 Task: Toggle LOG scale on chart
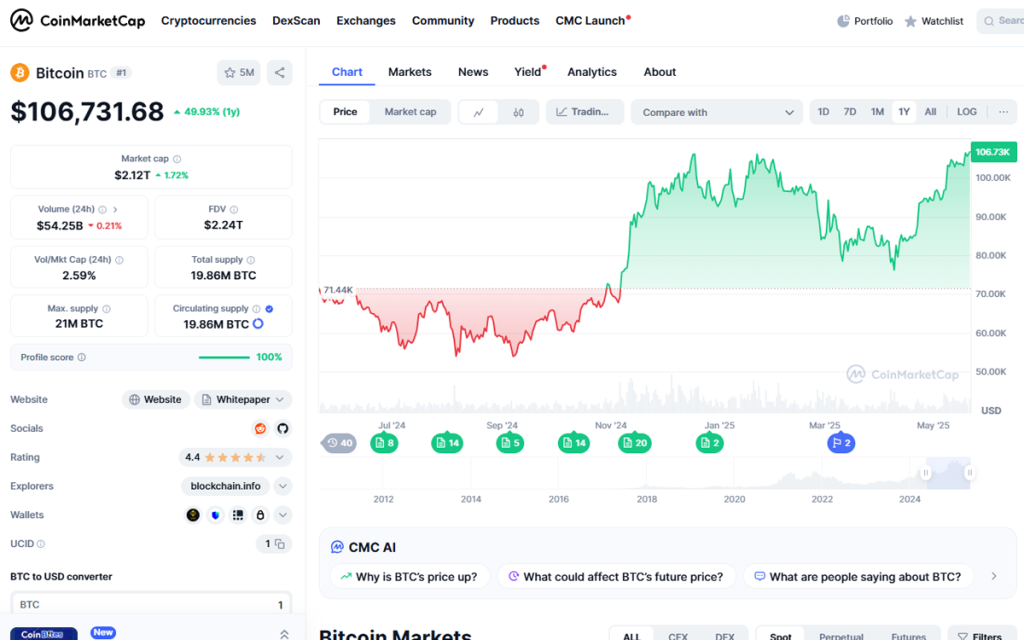(967, 112)
